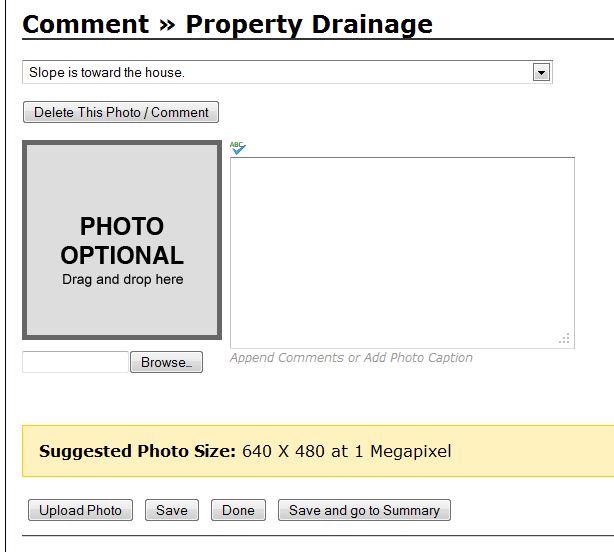Click Delete This Photo / Comment button
Screen dimensions: 614x552
(x=121, y=112)
